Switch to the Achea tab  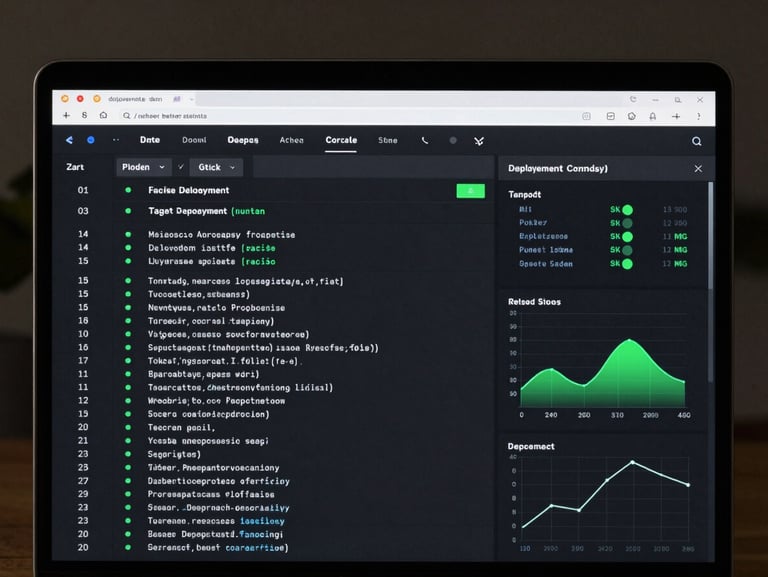click(x=291, y=141)
